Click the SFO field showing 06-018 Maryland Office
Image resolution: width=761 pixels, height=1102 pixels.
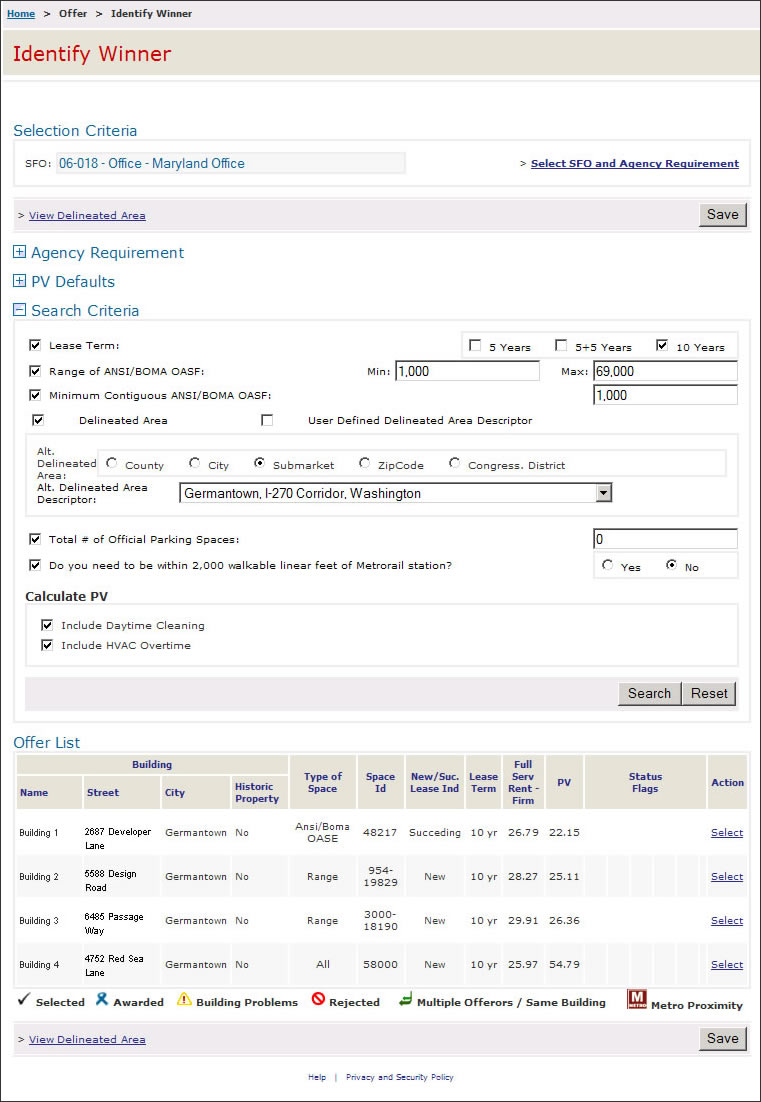[x=230, y=163]
